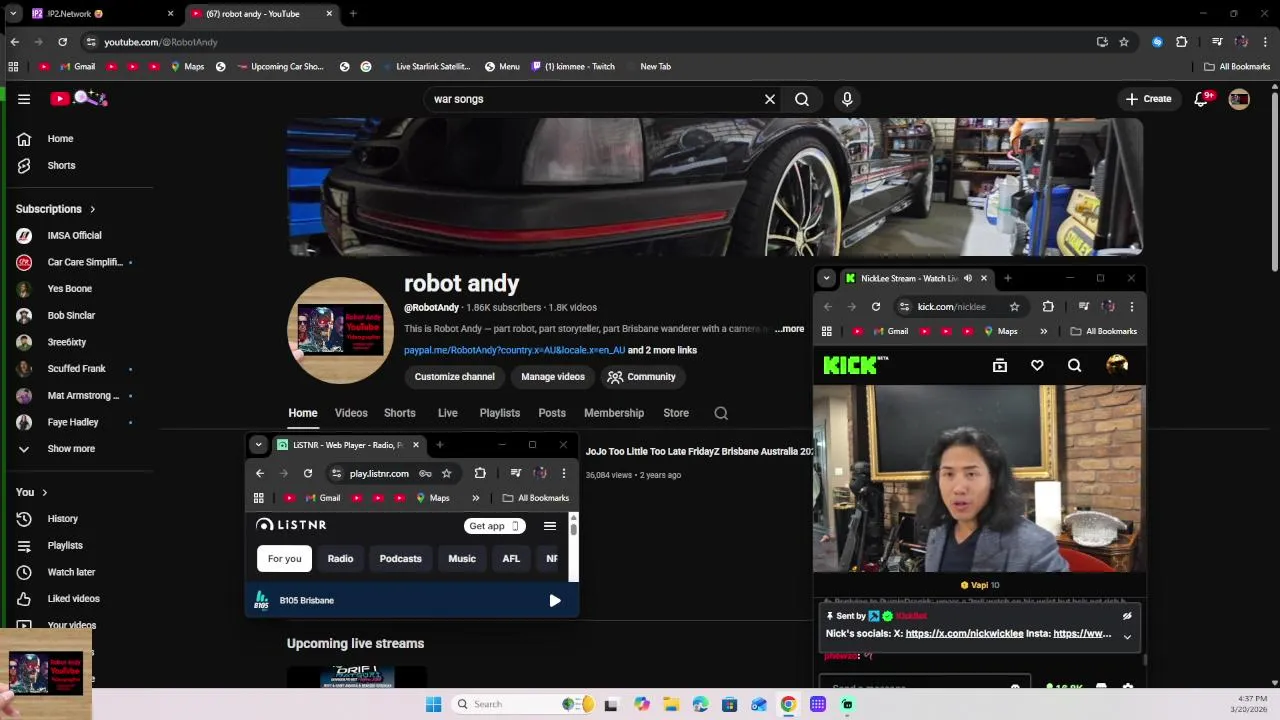Play B105 Brisbane in LiSTNR
The width and height of the screenshot is (1280, 720).
tap(555, 601)
